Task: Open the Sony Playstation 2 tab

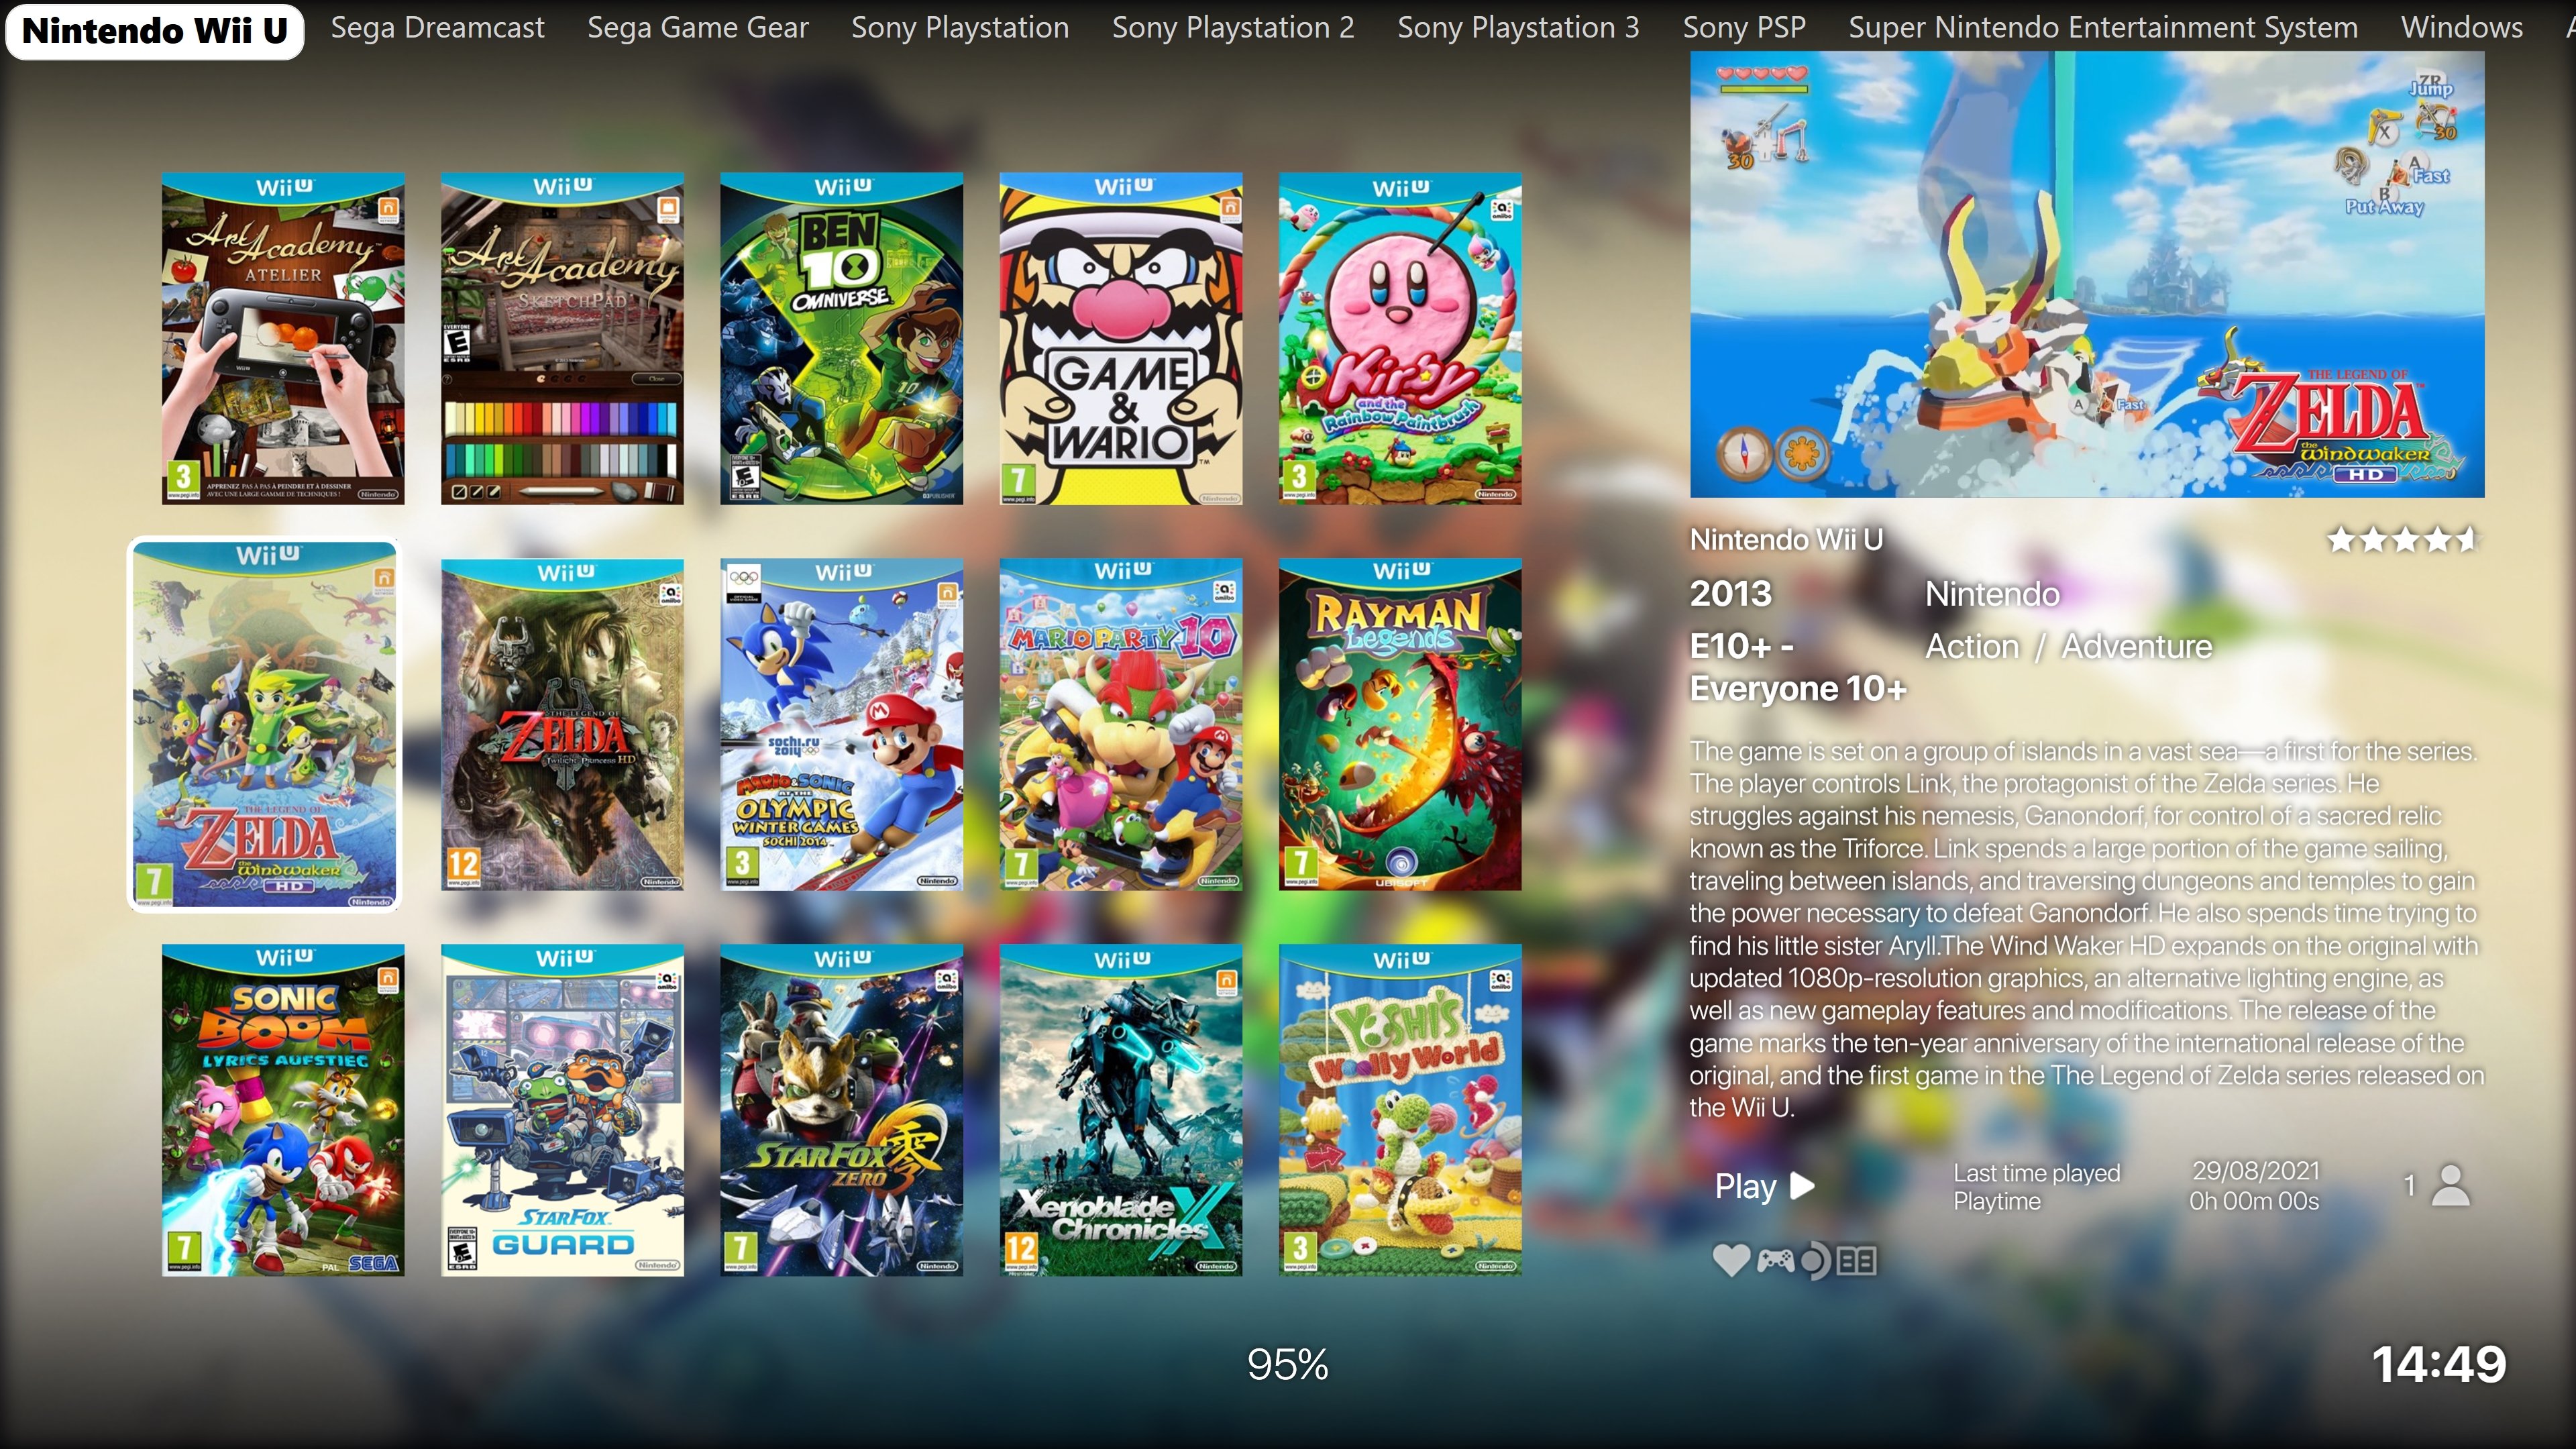Action: [1233, 28]
